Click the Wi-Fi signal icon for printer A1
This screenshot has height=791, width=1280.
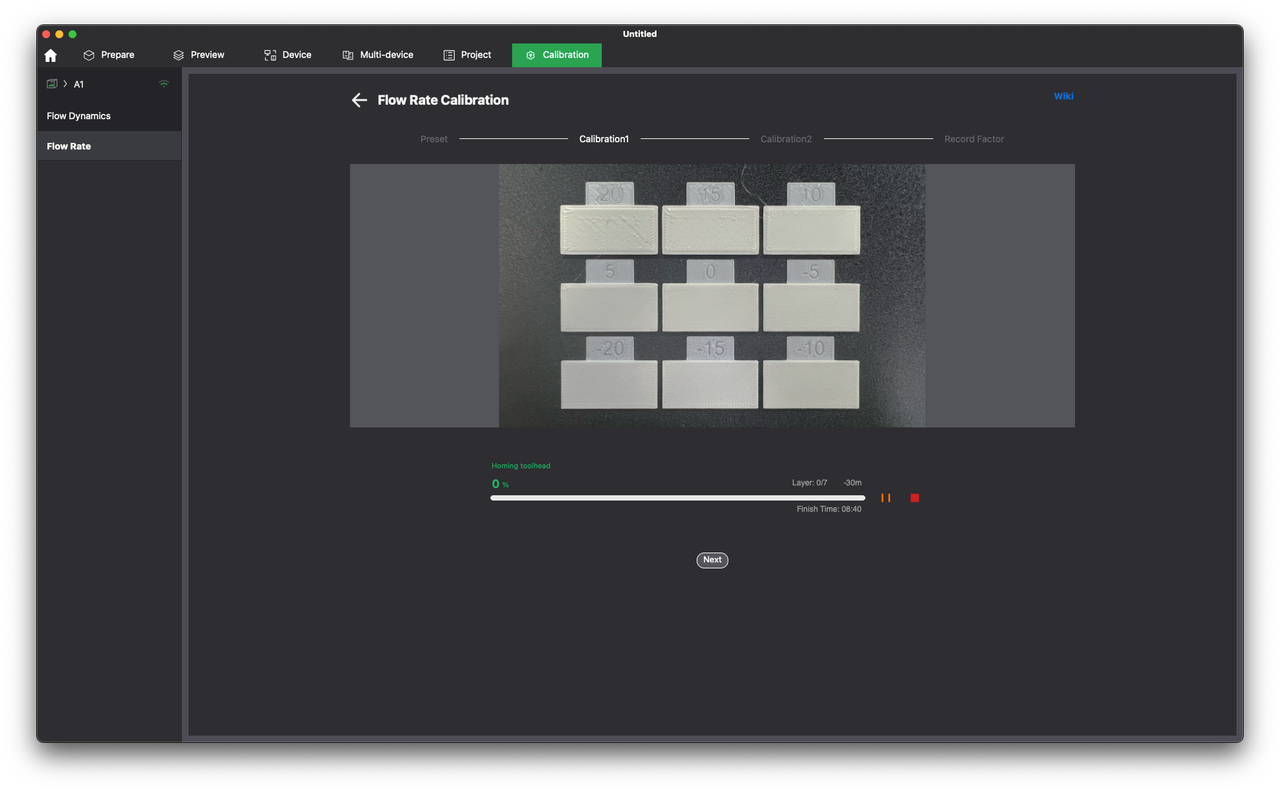click(x=164, y=84)
